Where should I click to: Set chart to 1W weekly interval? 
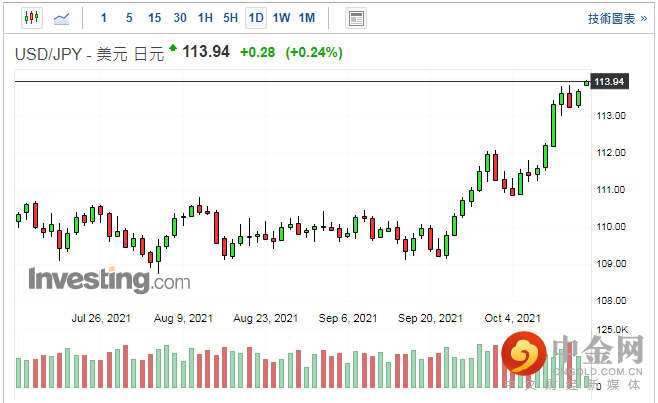click(x=281, y=18)
